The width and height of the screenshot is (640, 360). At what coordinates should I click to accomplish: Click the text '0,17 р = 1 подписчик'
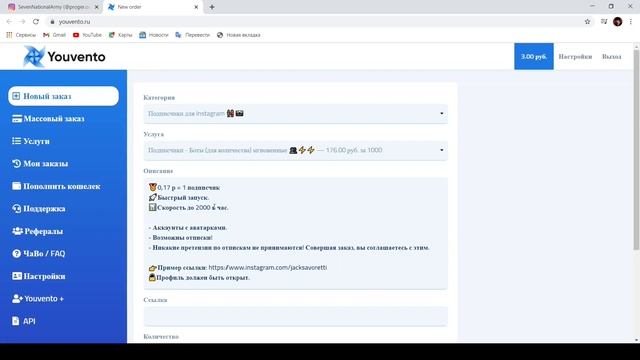click(x=189, y=188)
